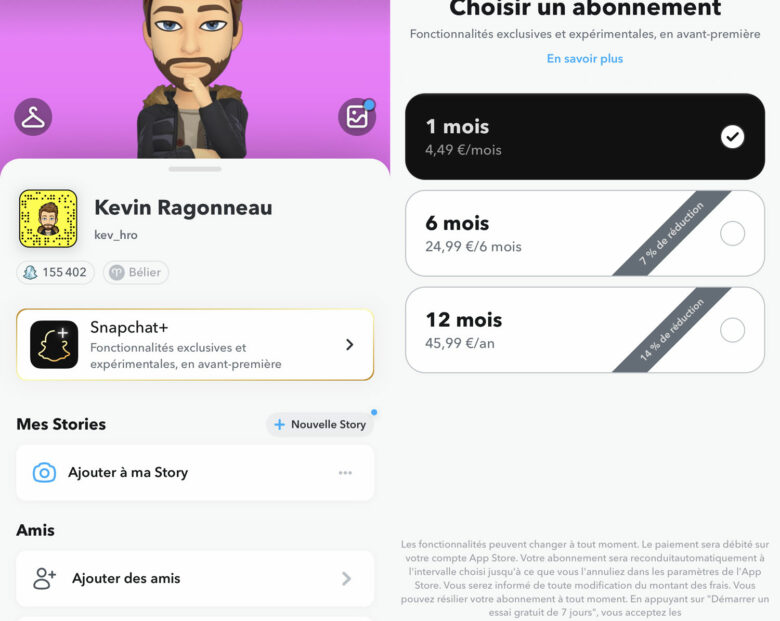
Task: Choose the 12 mois radio button
Action: click(732, 330)
